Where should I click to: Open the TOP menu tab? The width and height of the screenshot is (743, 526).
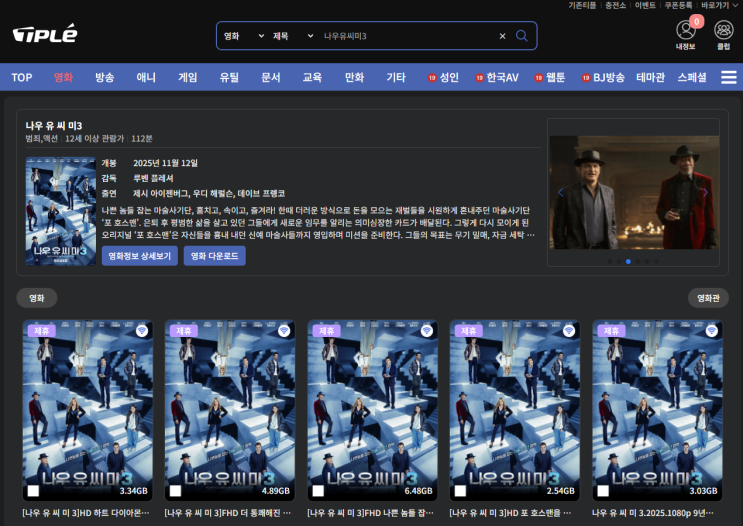tap(22, 77)
